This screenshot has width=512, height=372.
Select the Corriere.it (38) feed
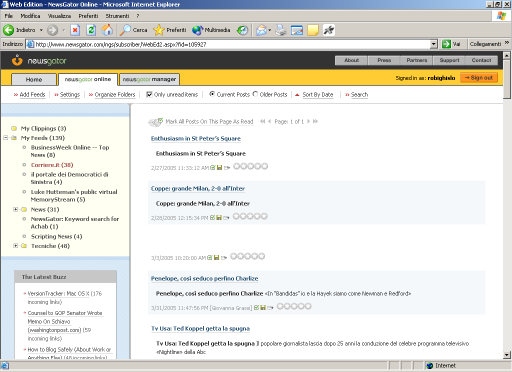pyautogui.click(x=52, y=165)
